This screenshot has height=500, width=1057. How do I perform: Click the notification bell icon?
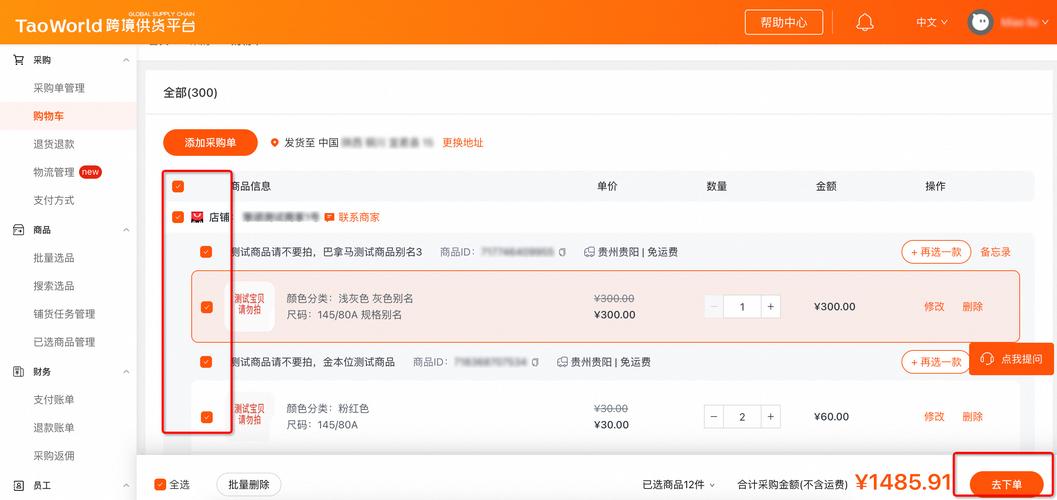[x=865, y=22]
